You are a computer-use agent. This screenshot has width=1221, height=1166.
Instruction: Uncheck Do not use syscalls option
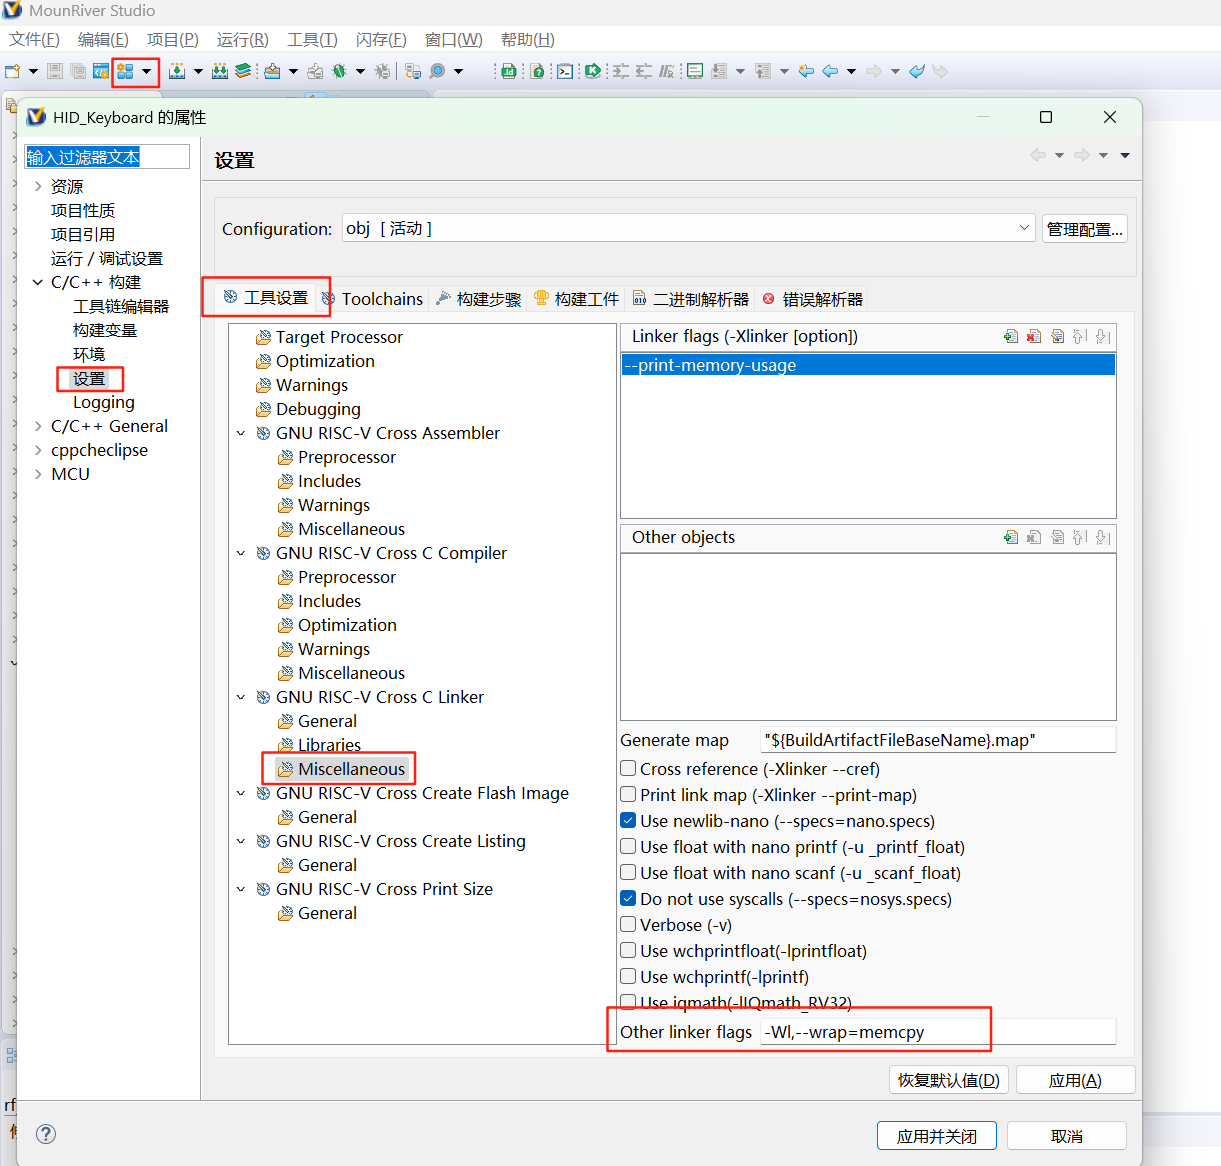coord(628,898)
